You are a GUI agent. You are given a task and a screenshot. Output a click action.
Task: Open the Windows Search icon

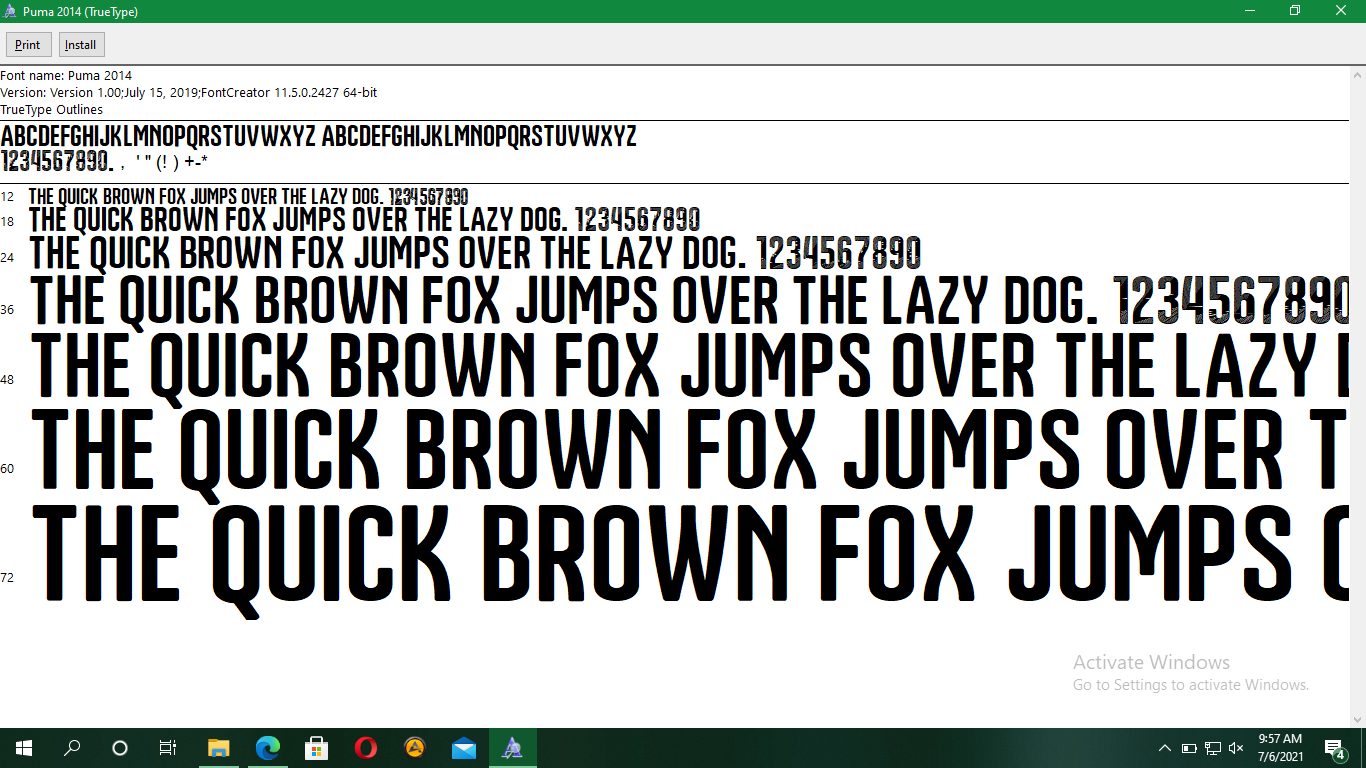[x=71, y=747]
